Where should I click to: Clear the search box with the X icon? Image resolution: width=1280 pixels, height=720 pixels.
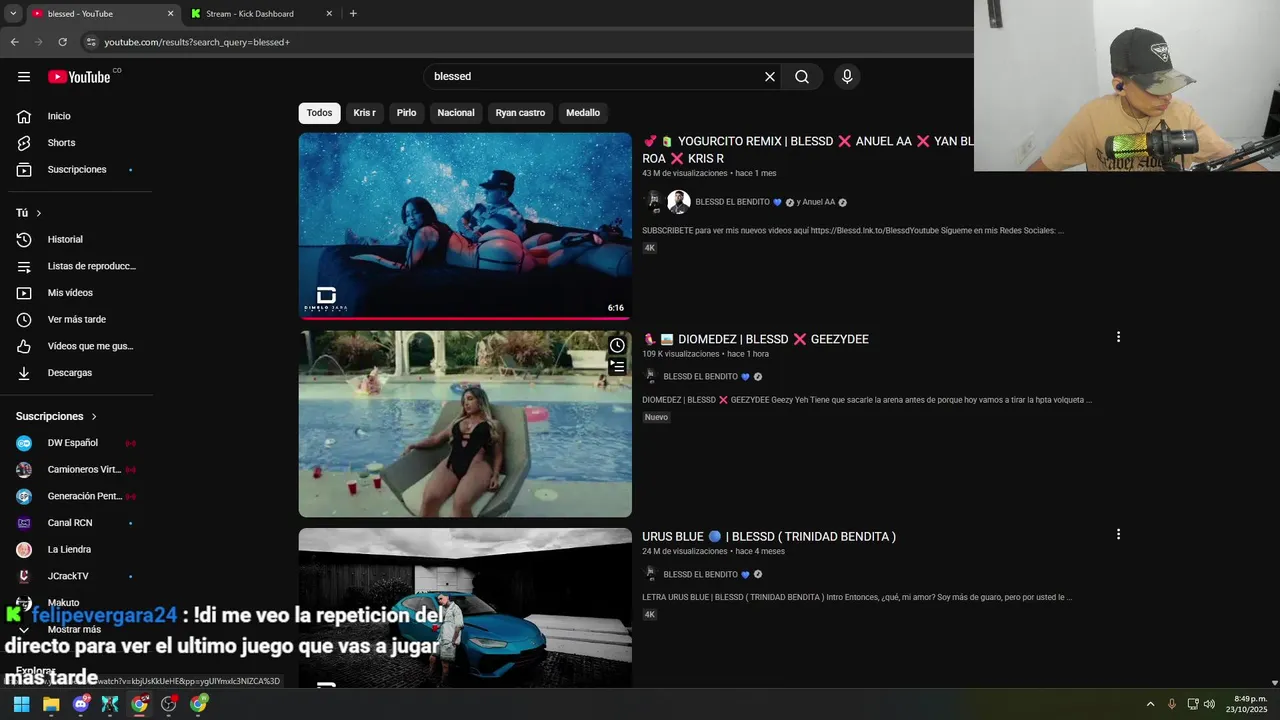(x=770, y=77)
